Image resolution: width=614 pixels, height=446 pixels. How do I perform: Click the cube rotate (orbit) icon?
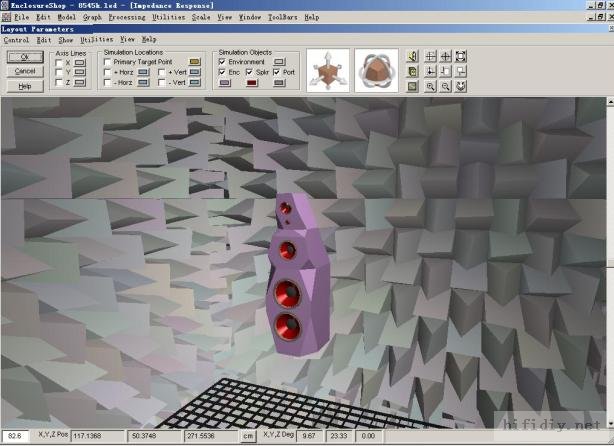point(376,70)
